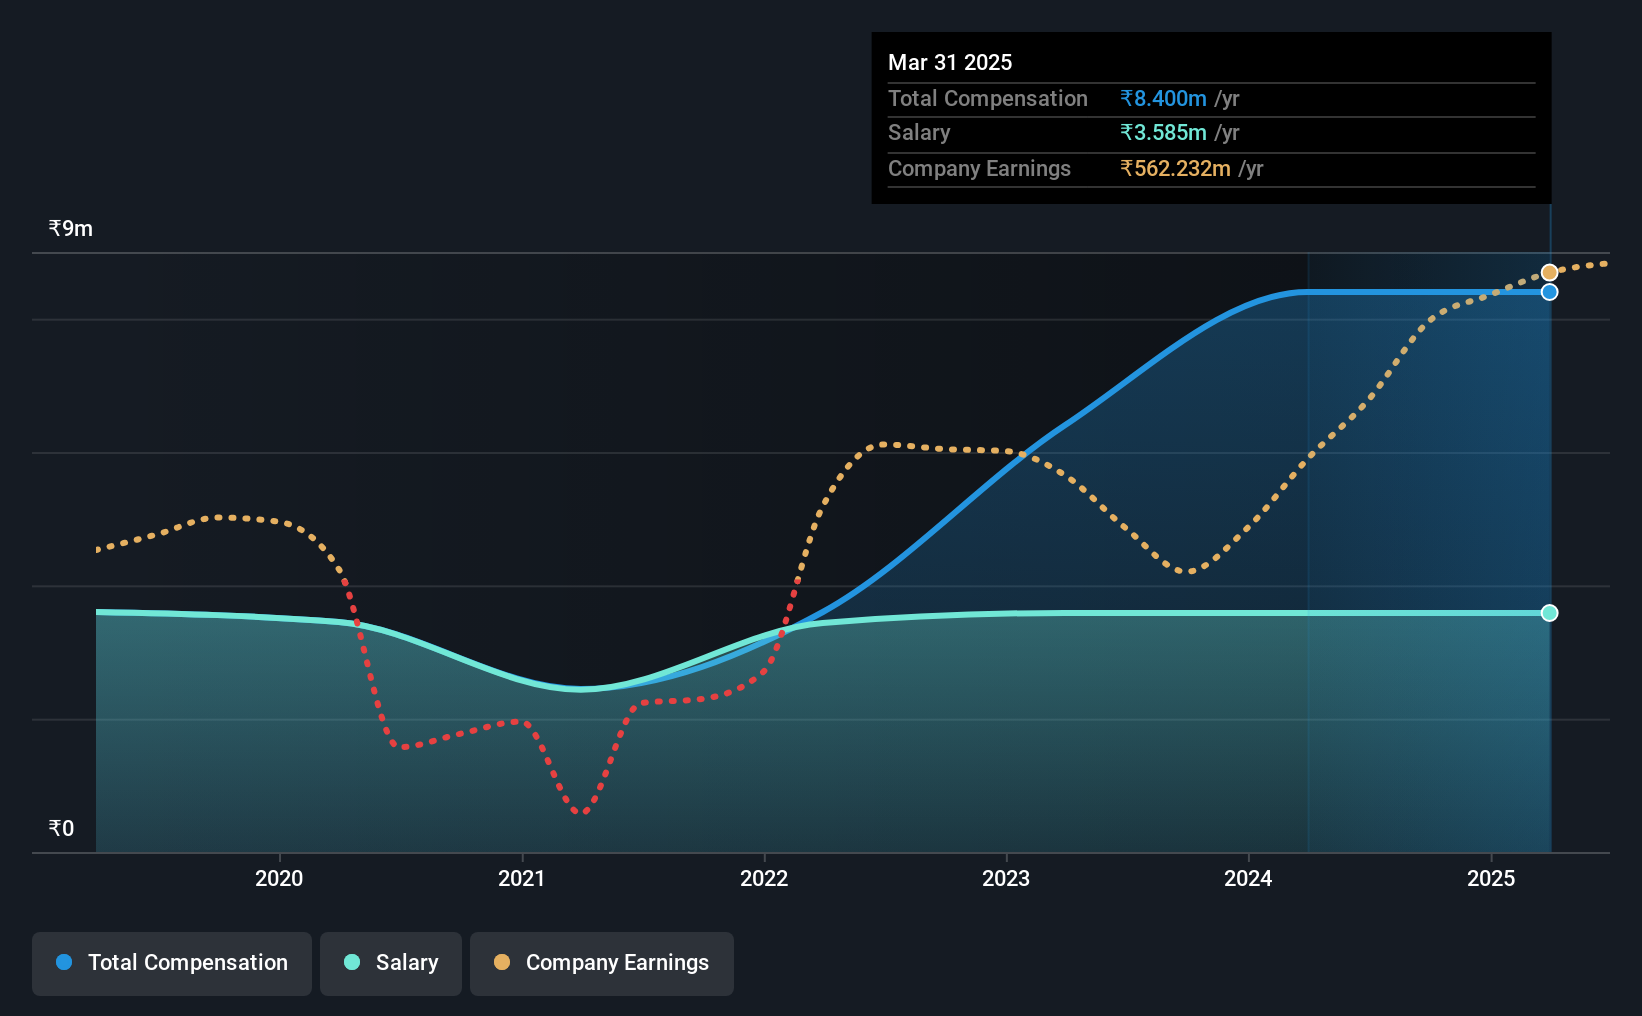Click the Mar 31 2025 tooltip date

(950, 62)
